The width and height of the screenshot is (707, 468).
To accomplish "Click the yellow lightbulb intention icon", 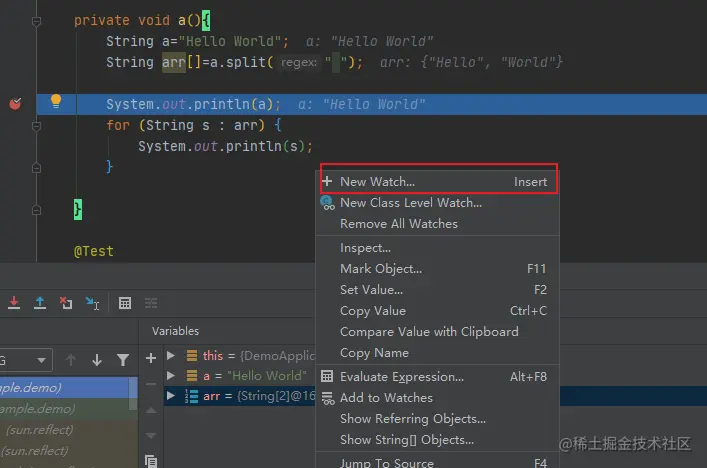I will point(55,101).
